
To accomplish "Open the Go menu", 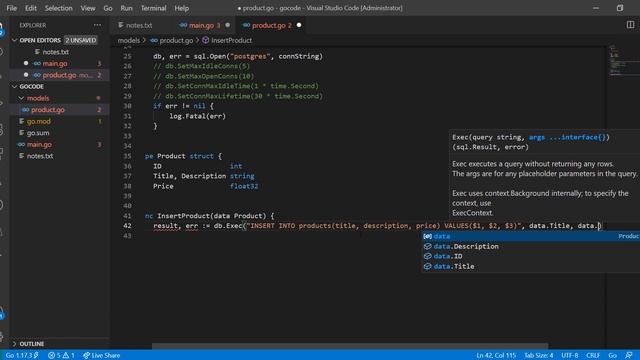I will point(108,8).
